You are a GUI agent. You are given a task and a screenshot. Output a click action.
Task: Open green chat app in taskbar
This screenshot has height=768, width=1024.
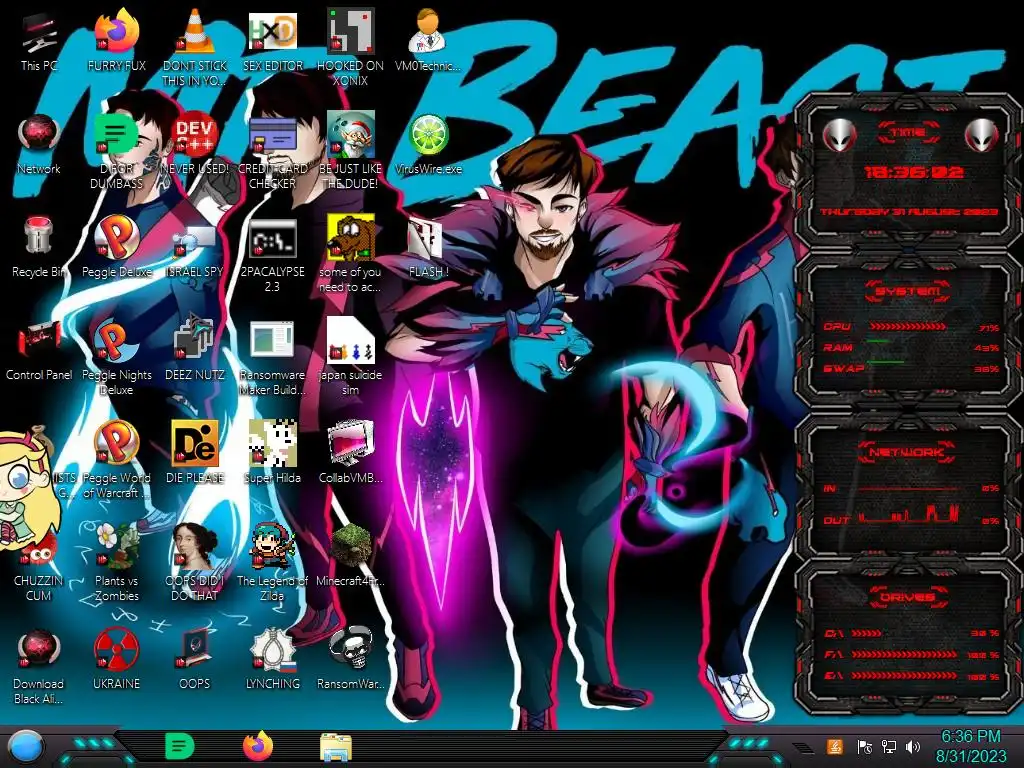[x=180, y=746]
